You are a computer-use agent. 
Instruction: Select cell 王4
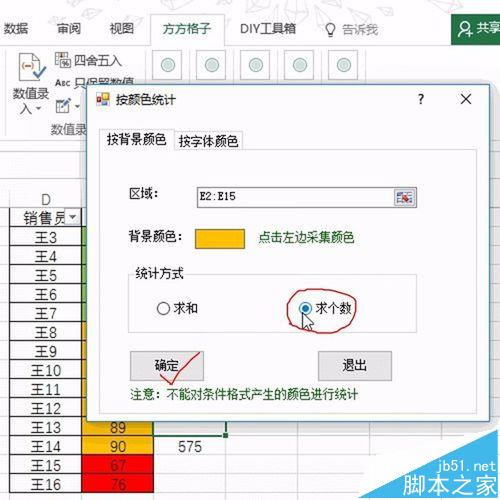tap(46, 255)
